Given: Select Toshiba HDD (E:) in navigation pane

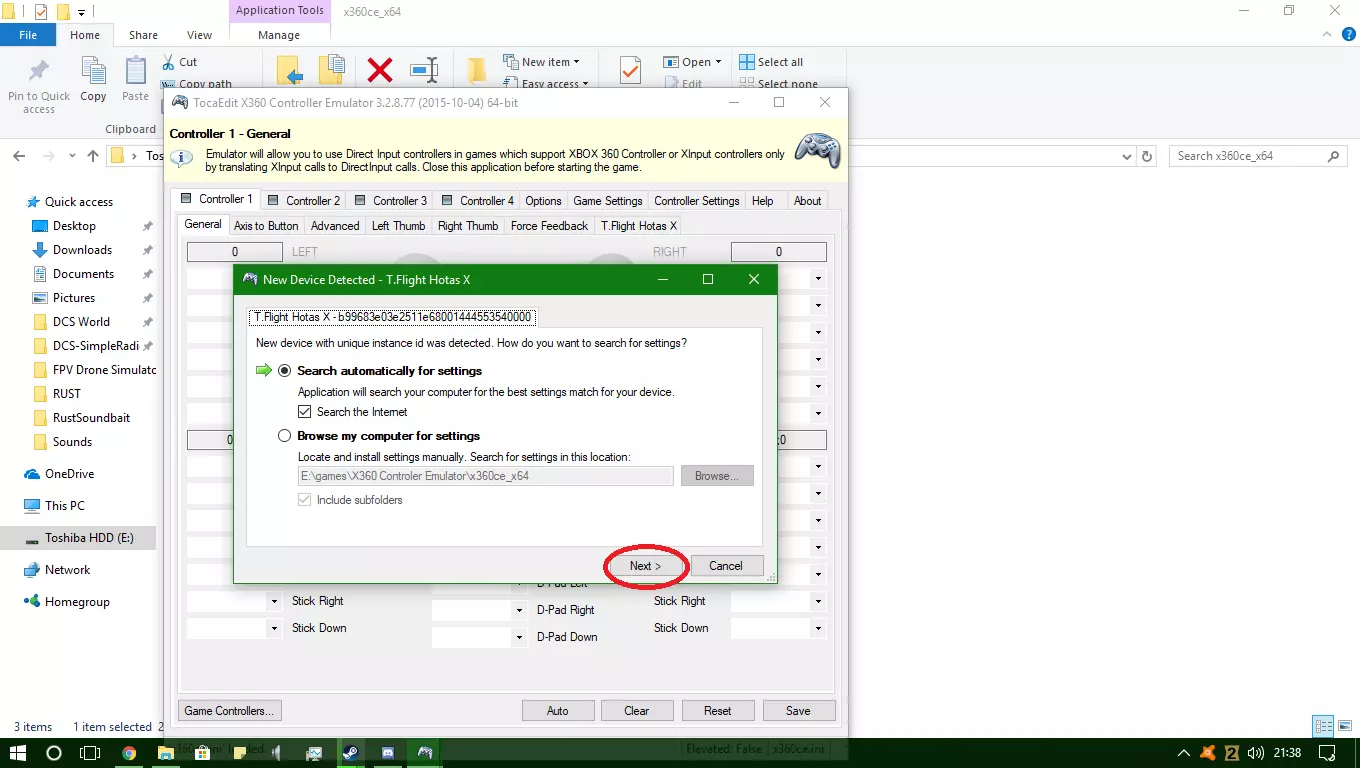Looking at the screenshot, I should (x=78, y=538).
